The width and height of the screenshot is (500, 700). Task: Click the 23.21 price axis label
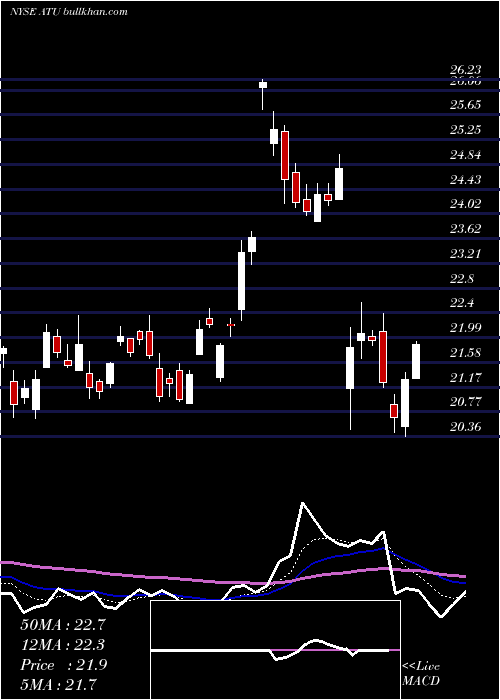tap(465, 254)
